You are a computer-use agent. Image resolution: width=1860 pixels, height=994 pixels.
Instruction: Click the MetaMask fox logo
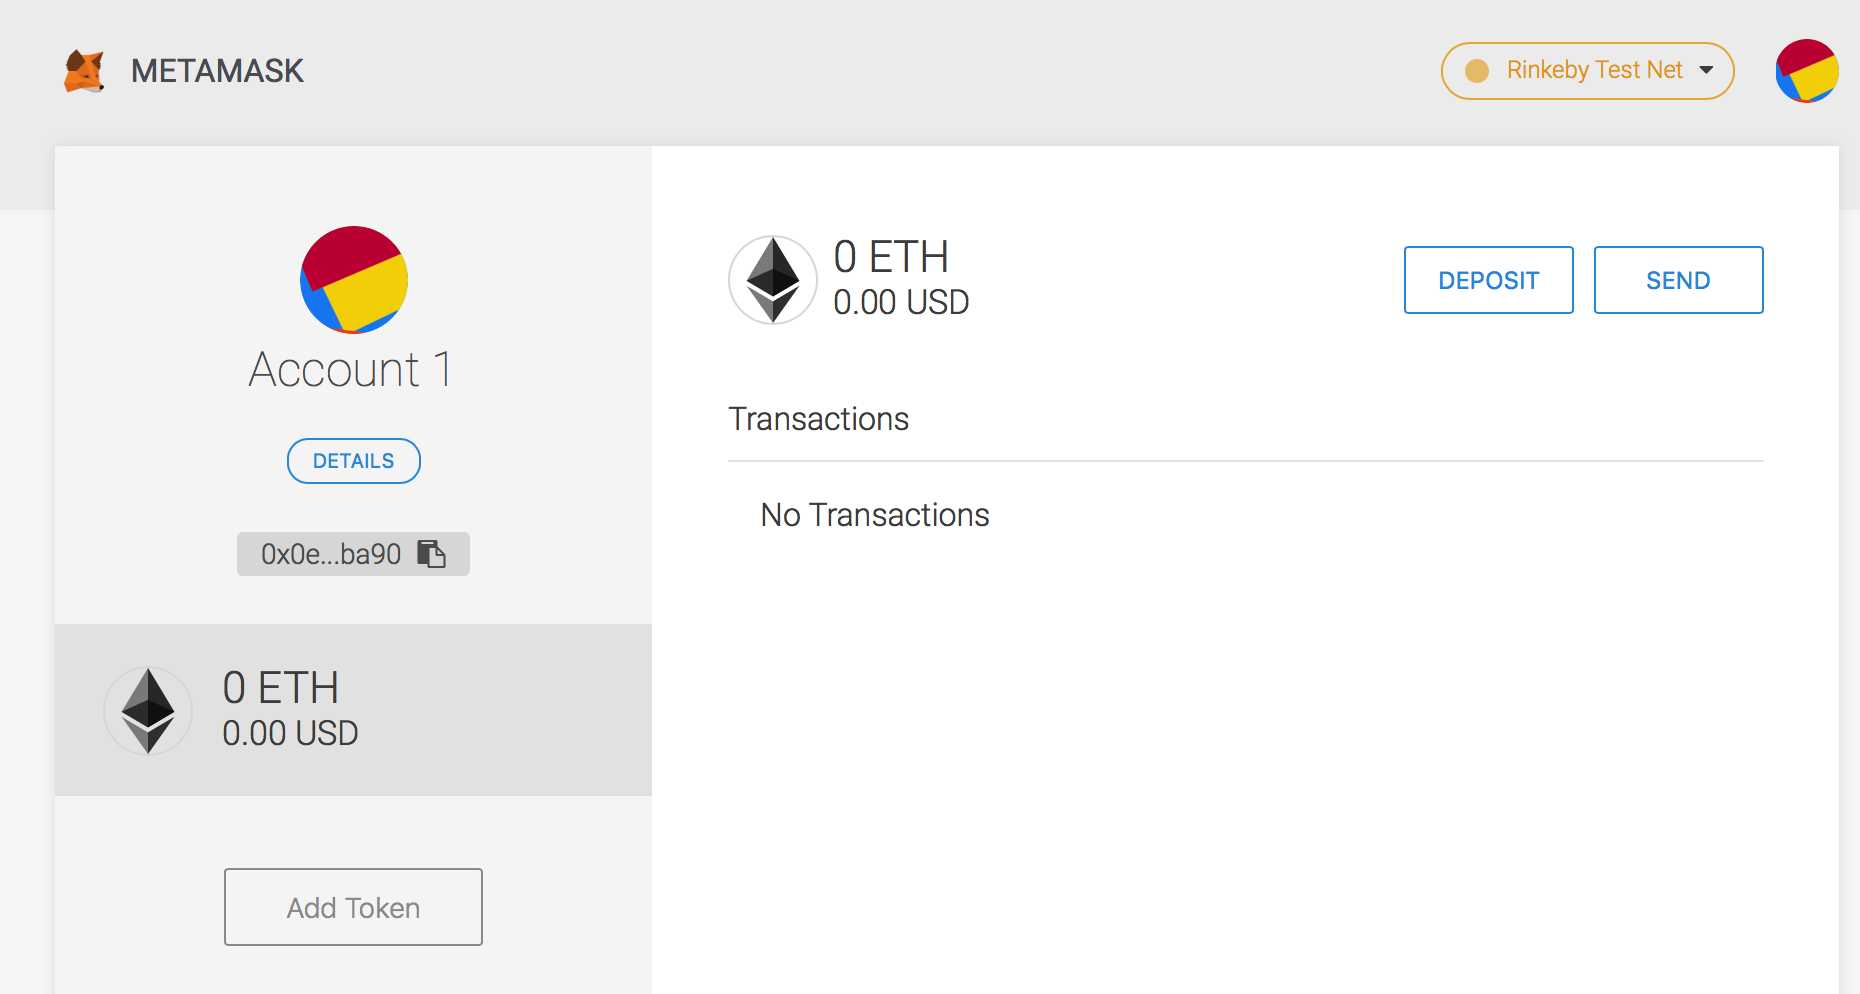pos(85,71)
